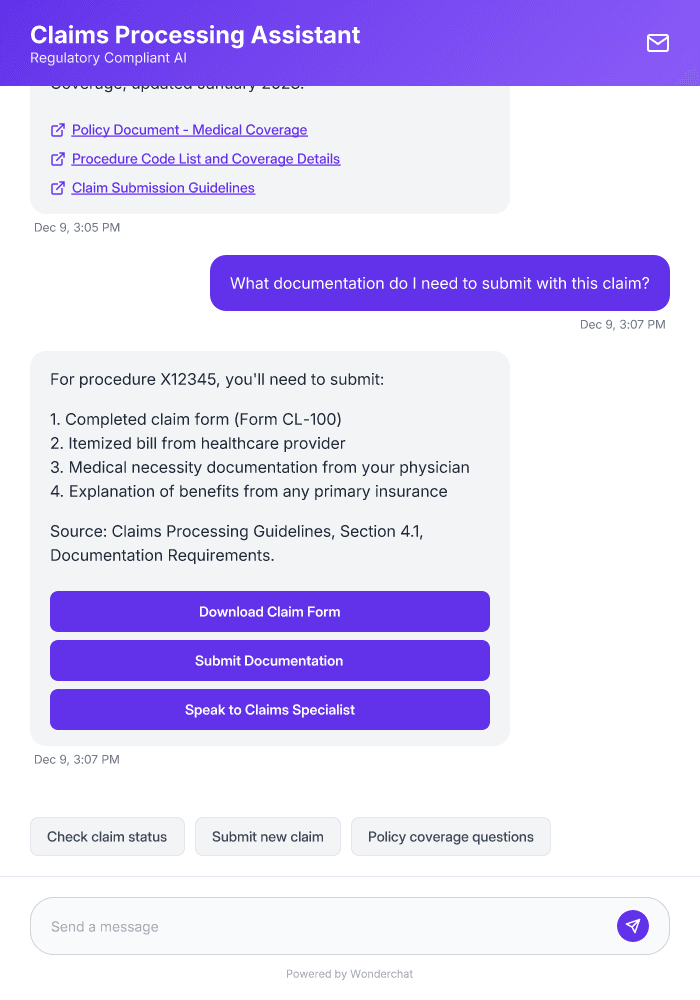
Task: Click the Submit Documentation button
Action: 269,660
